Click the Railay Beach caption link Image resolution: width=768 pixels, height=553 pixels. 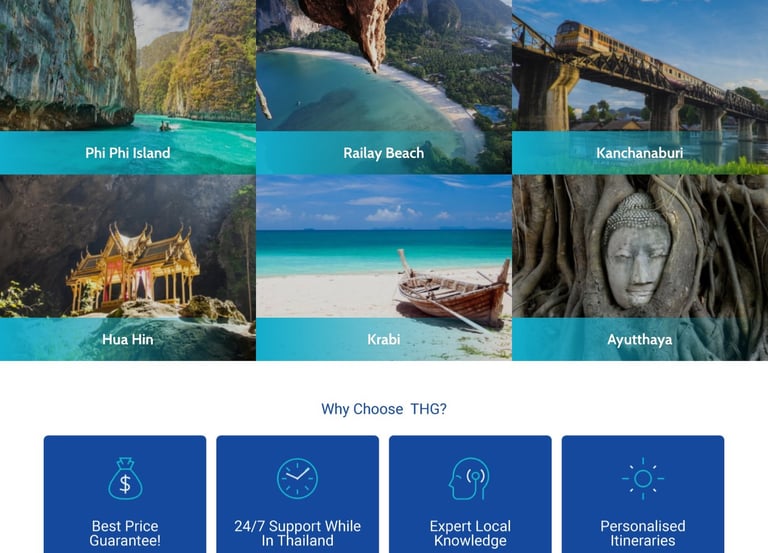[384, 153]
